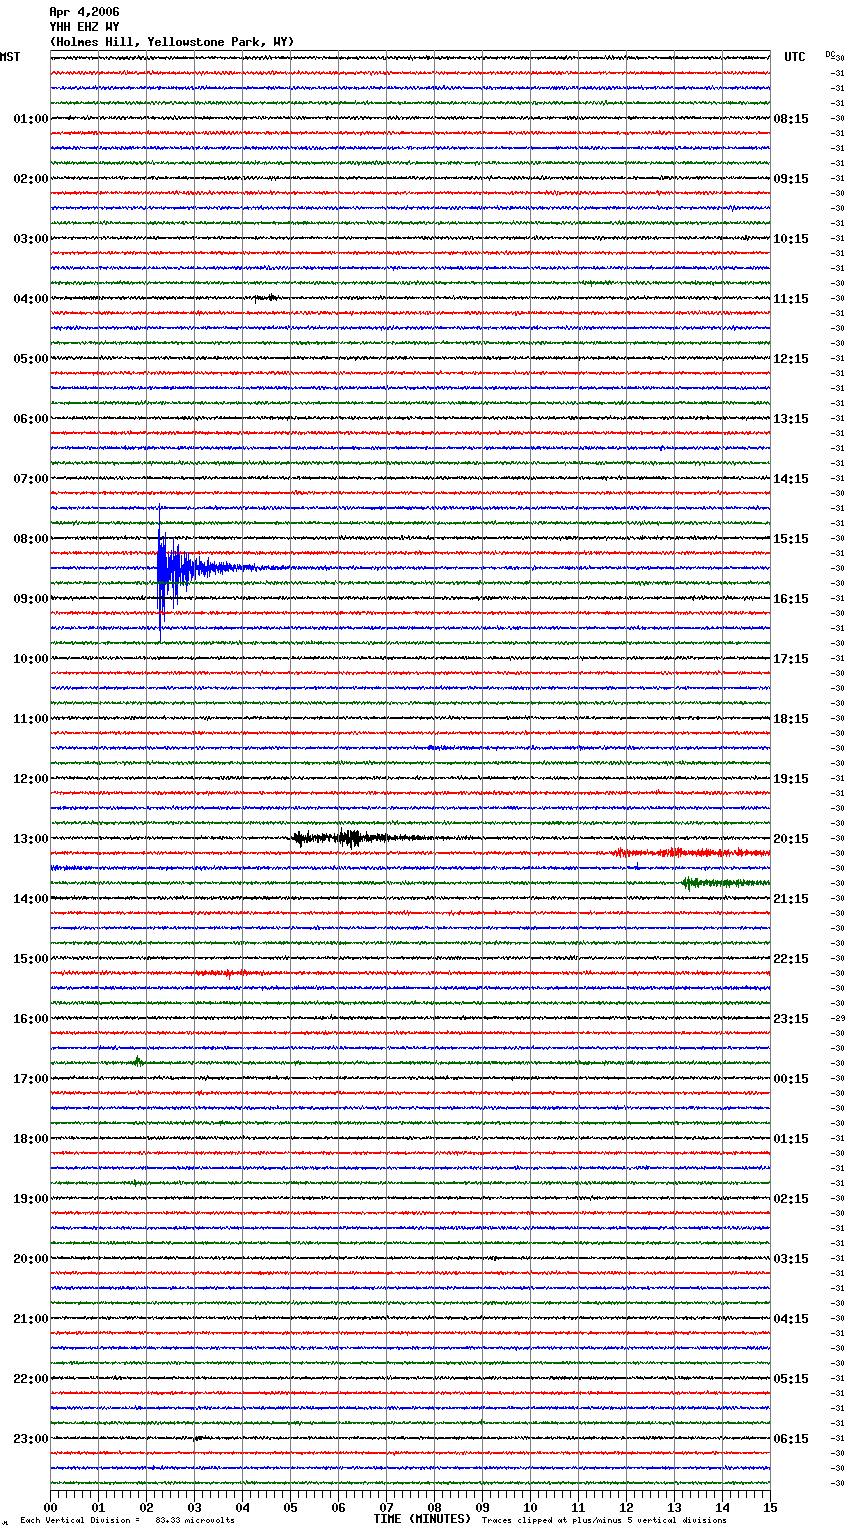850x1534 pixels.
Task: Click the 20:00 MST time label
Action: [31, 1259]
